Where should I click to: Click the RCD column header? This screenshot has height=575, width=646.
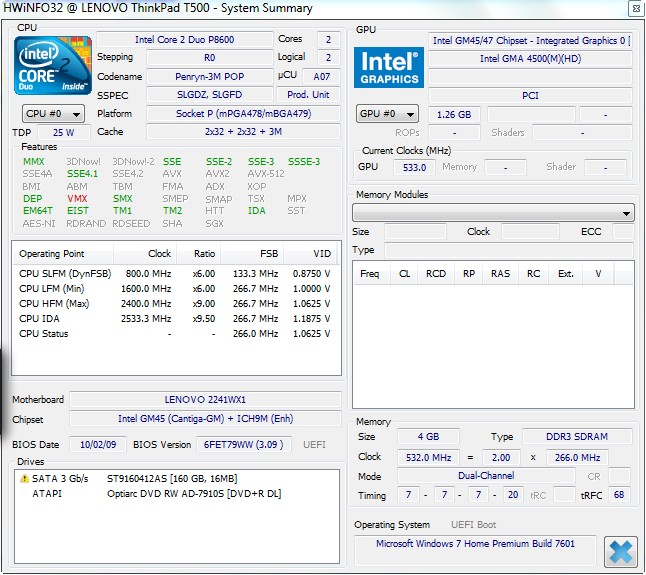click(x=436, y=274)
